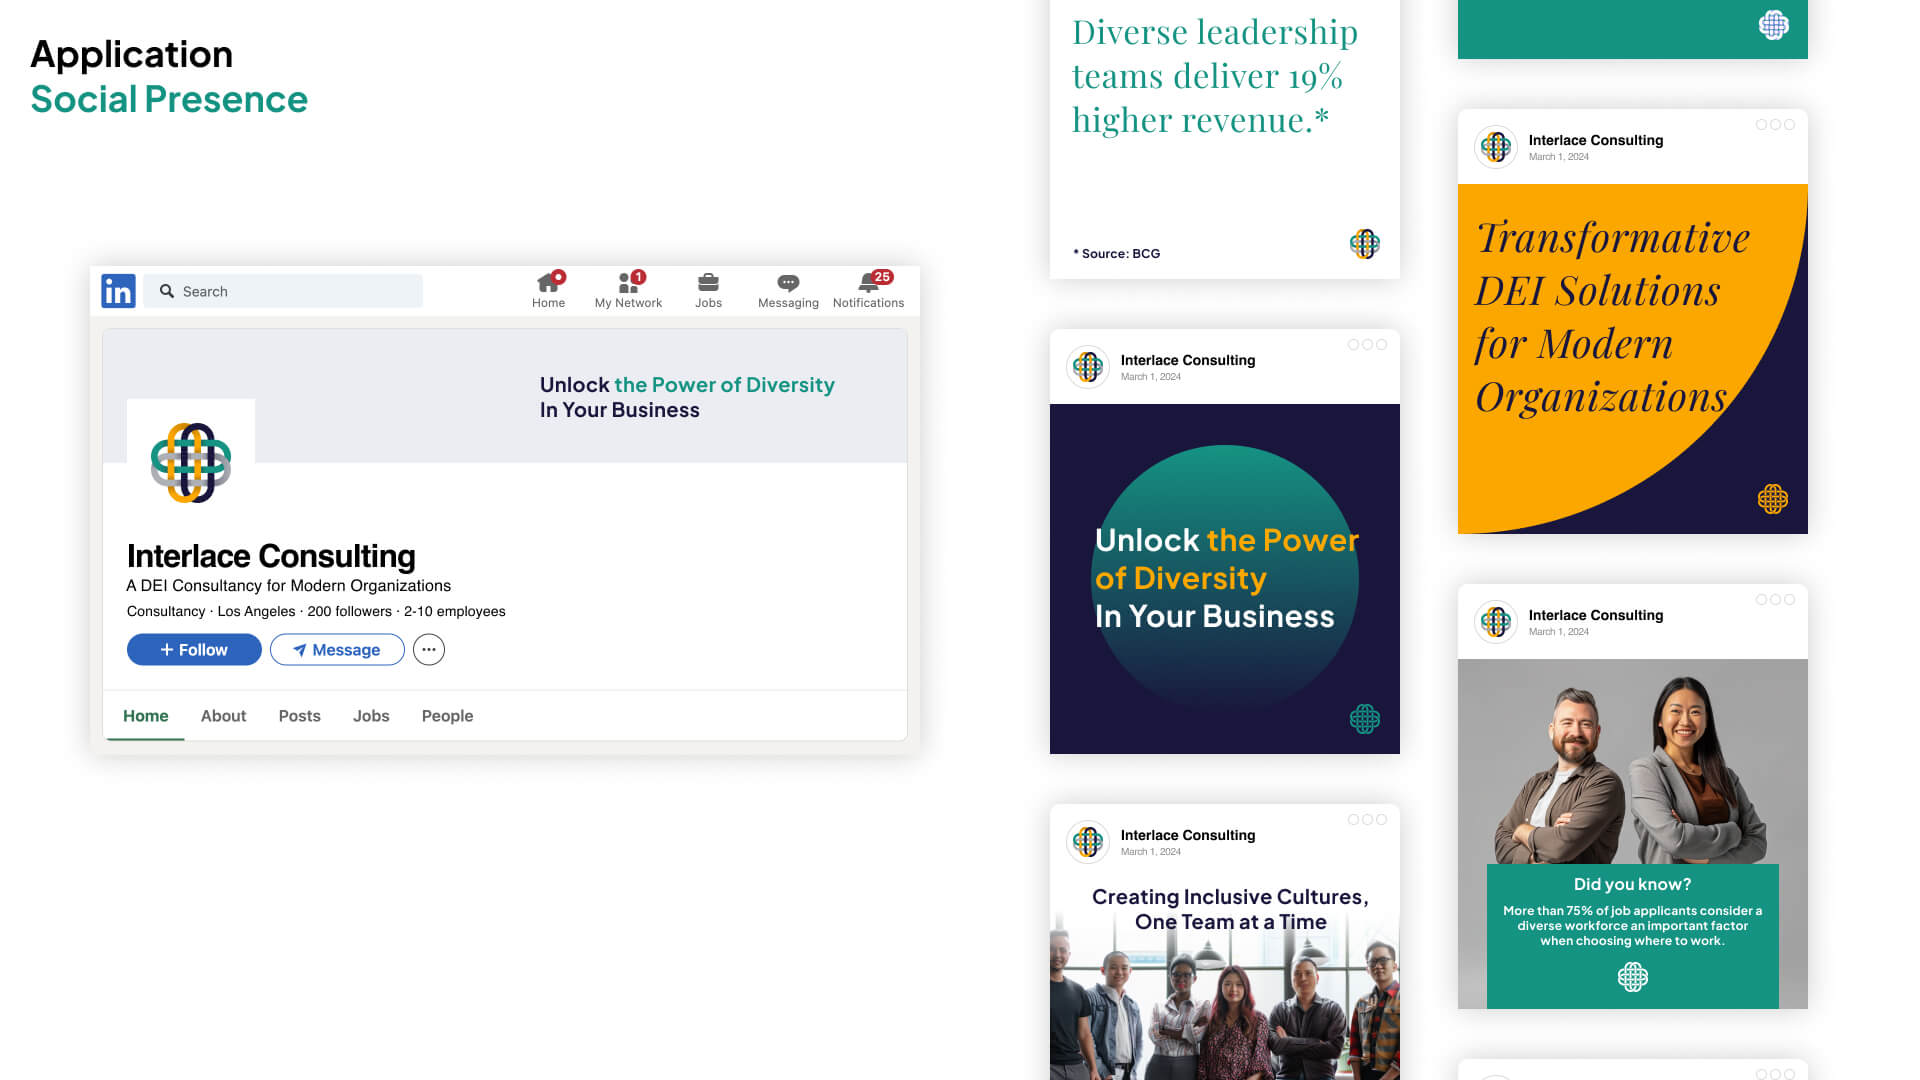
Task: Click logo mark beside Source: BCG
Action: [x=1365, y=244]
